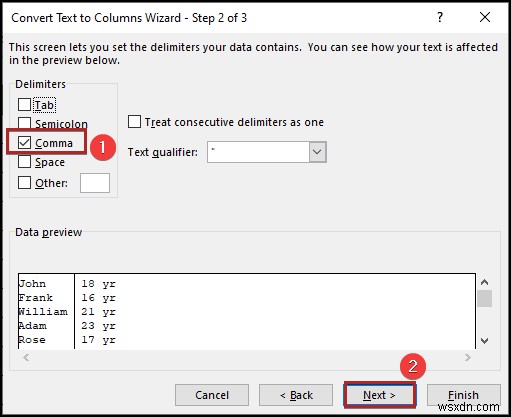Click the preview scroll left arrow
This screenshot has width=511, height=417.
26,358
